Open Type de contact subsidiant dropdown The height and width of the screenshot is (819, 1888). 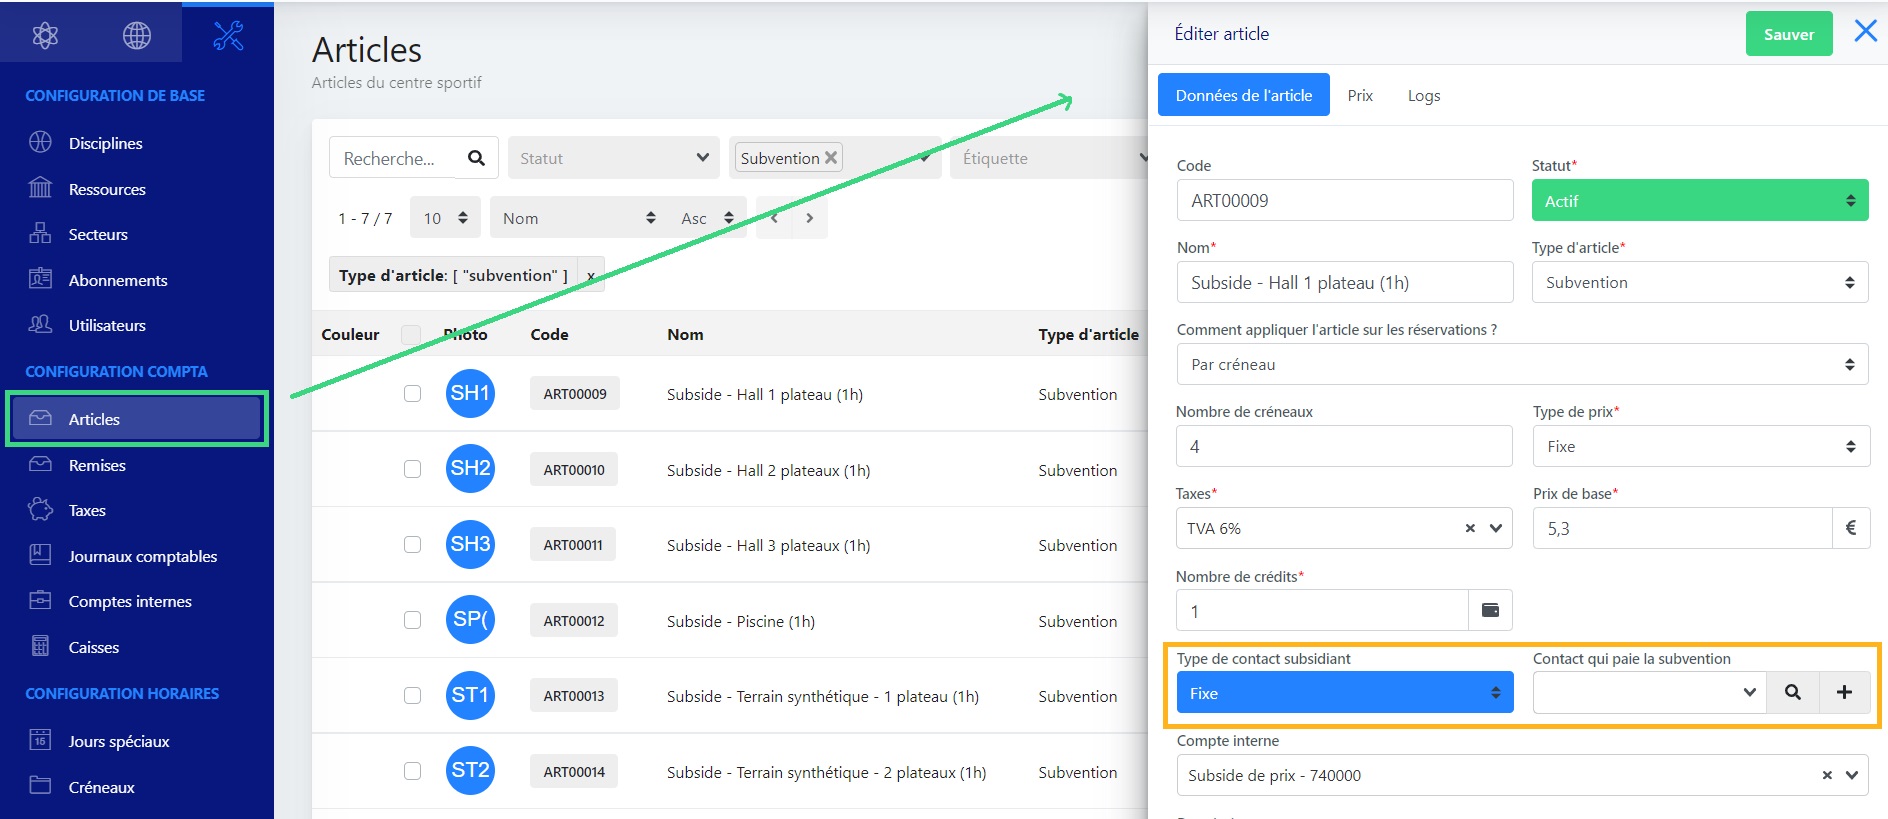click(x=1345, y=692)
